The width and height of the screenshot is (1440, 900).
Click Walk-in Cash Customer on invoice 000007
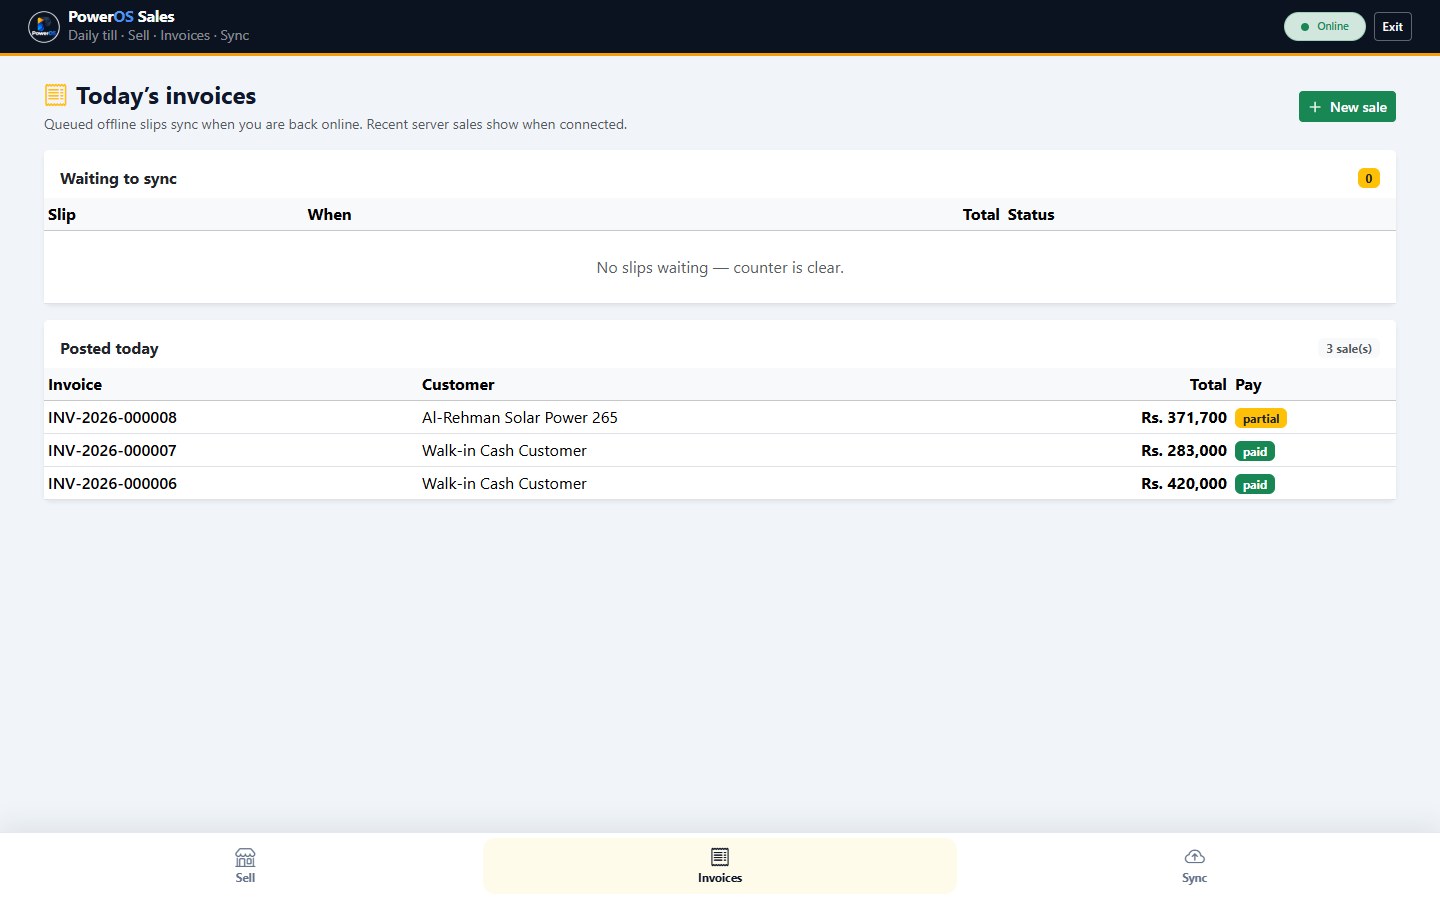pos(504,451)
